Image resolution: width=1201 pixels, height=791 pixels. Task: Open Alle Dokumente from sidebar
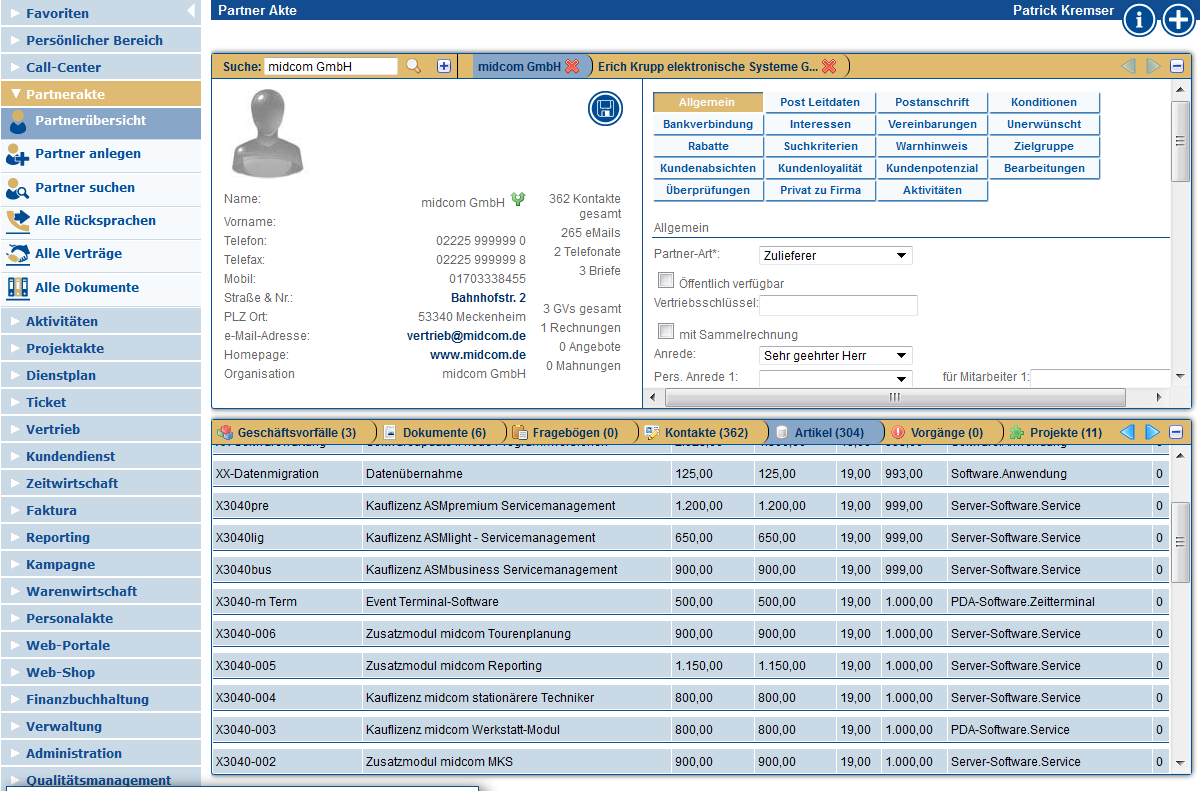pyautogui.click(x=86, y=288)
